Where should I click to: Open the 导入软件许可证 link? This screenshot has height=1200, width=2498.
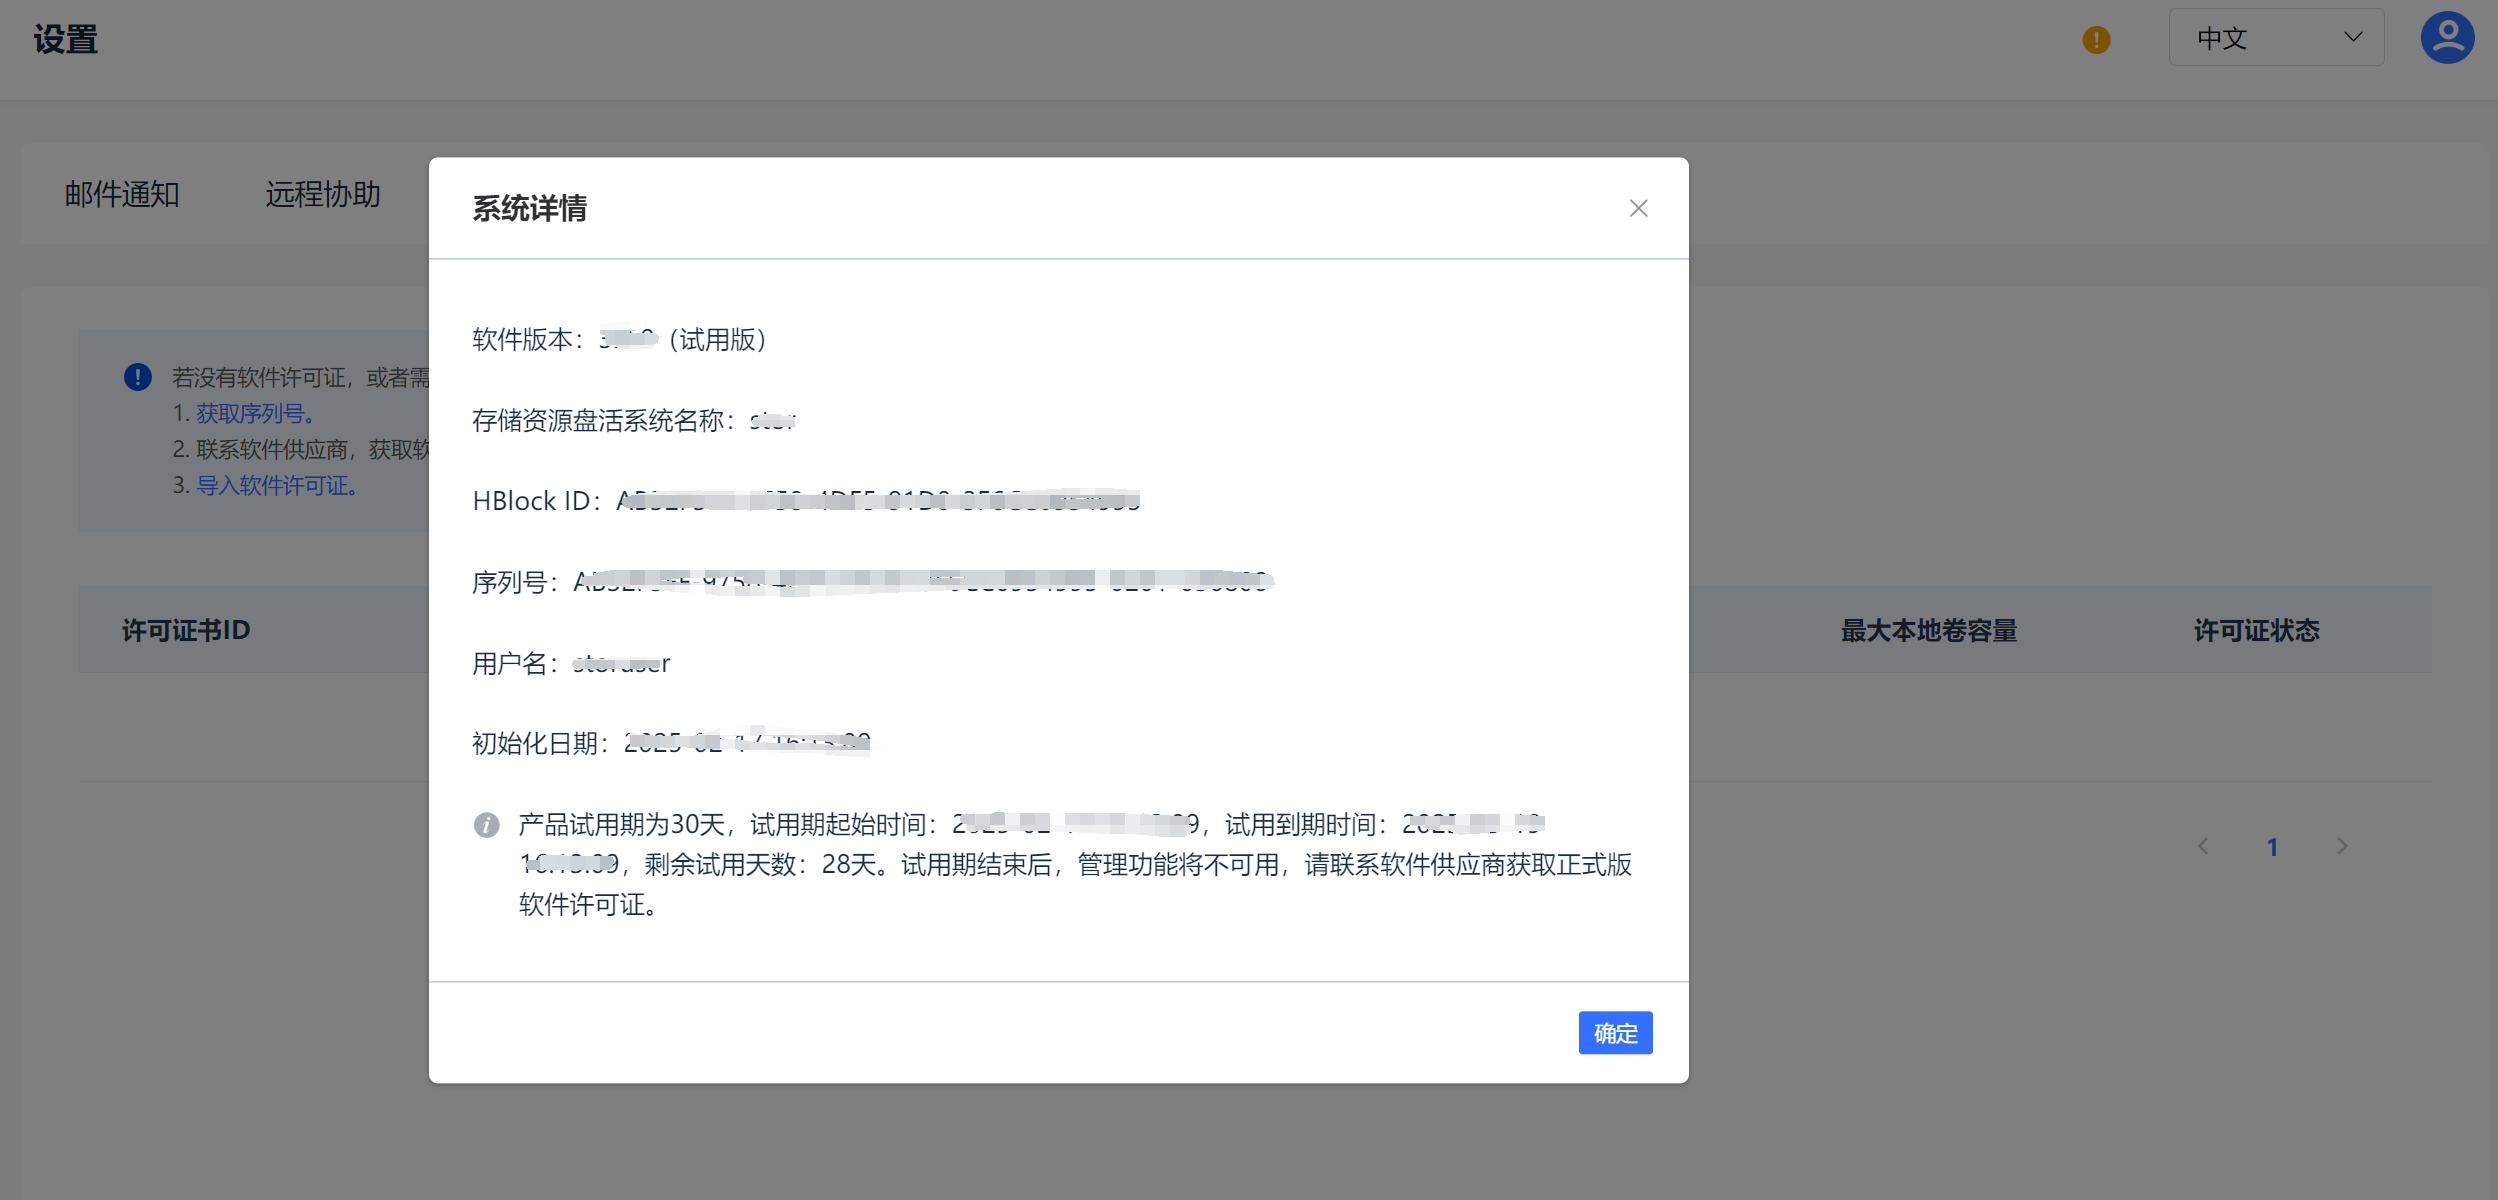pos(277,485)
